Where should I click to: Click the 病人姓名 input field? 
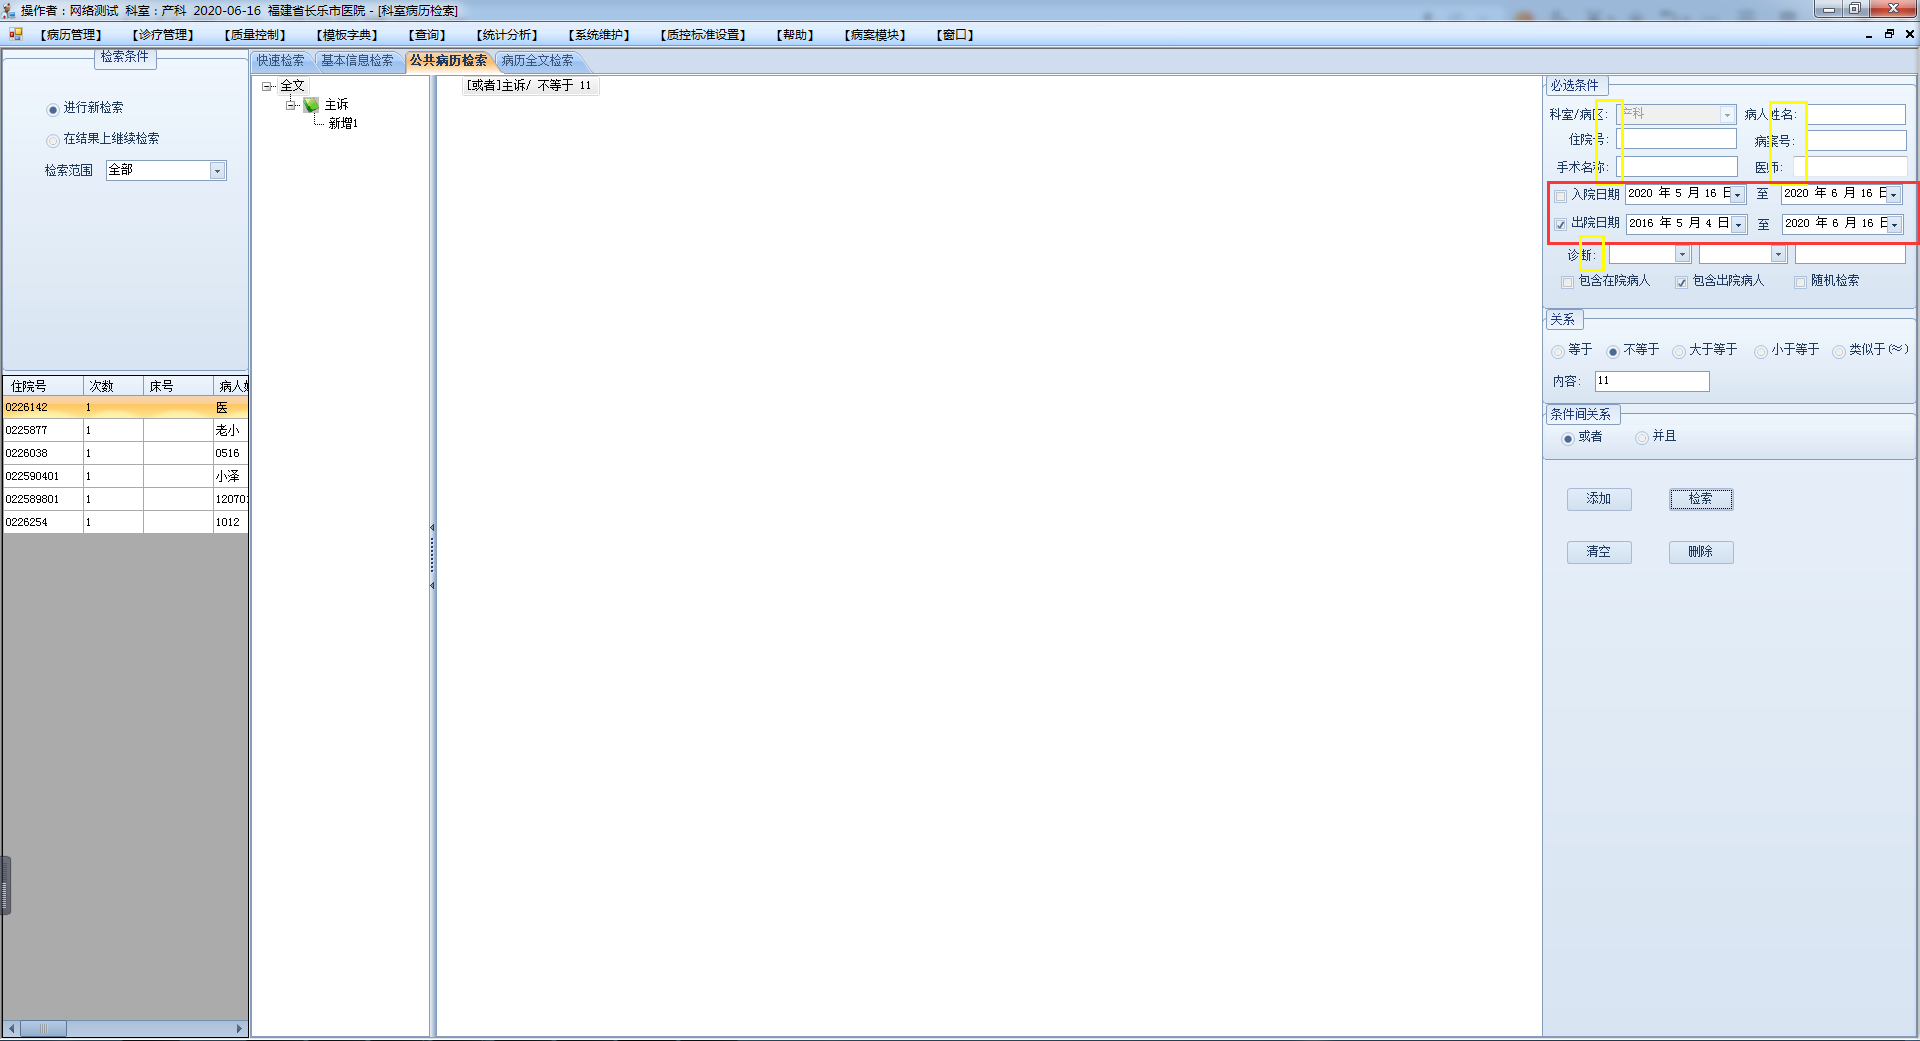point(1855,115)
